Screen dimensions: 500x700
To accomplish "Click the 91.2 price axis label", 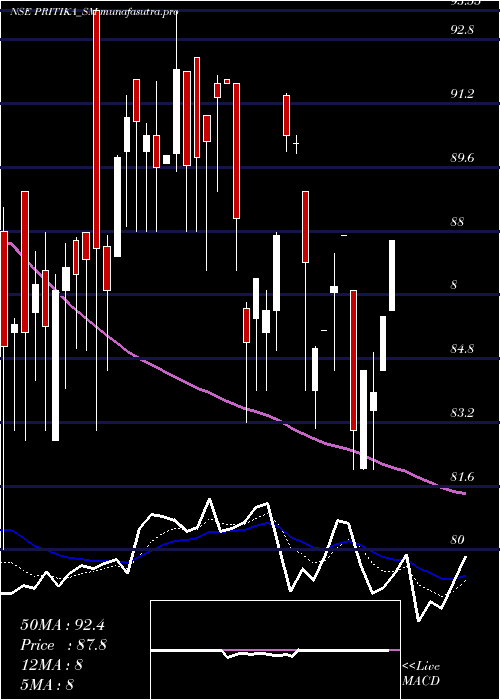I will [462, 94].
